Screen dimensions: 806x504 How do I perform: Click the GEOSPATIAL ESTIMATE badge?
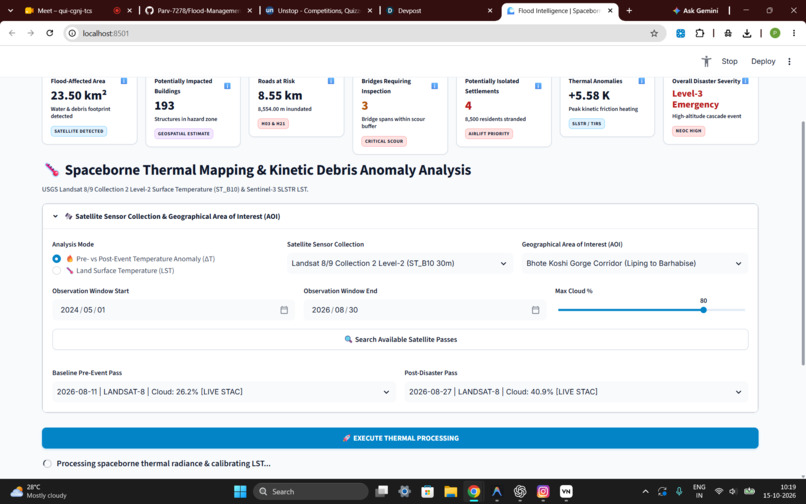pyautogui.click(x=184, y=134)
